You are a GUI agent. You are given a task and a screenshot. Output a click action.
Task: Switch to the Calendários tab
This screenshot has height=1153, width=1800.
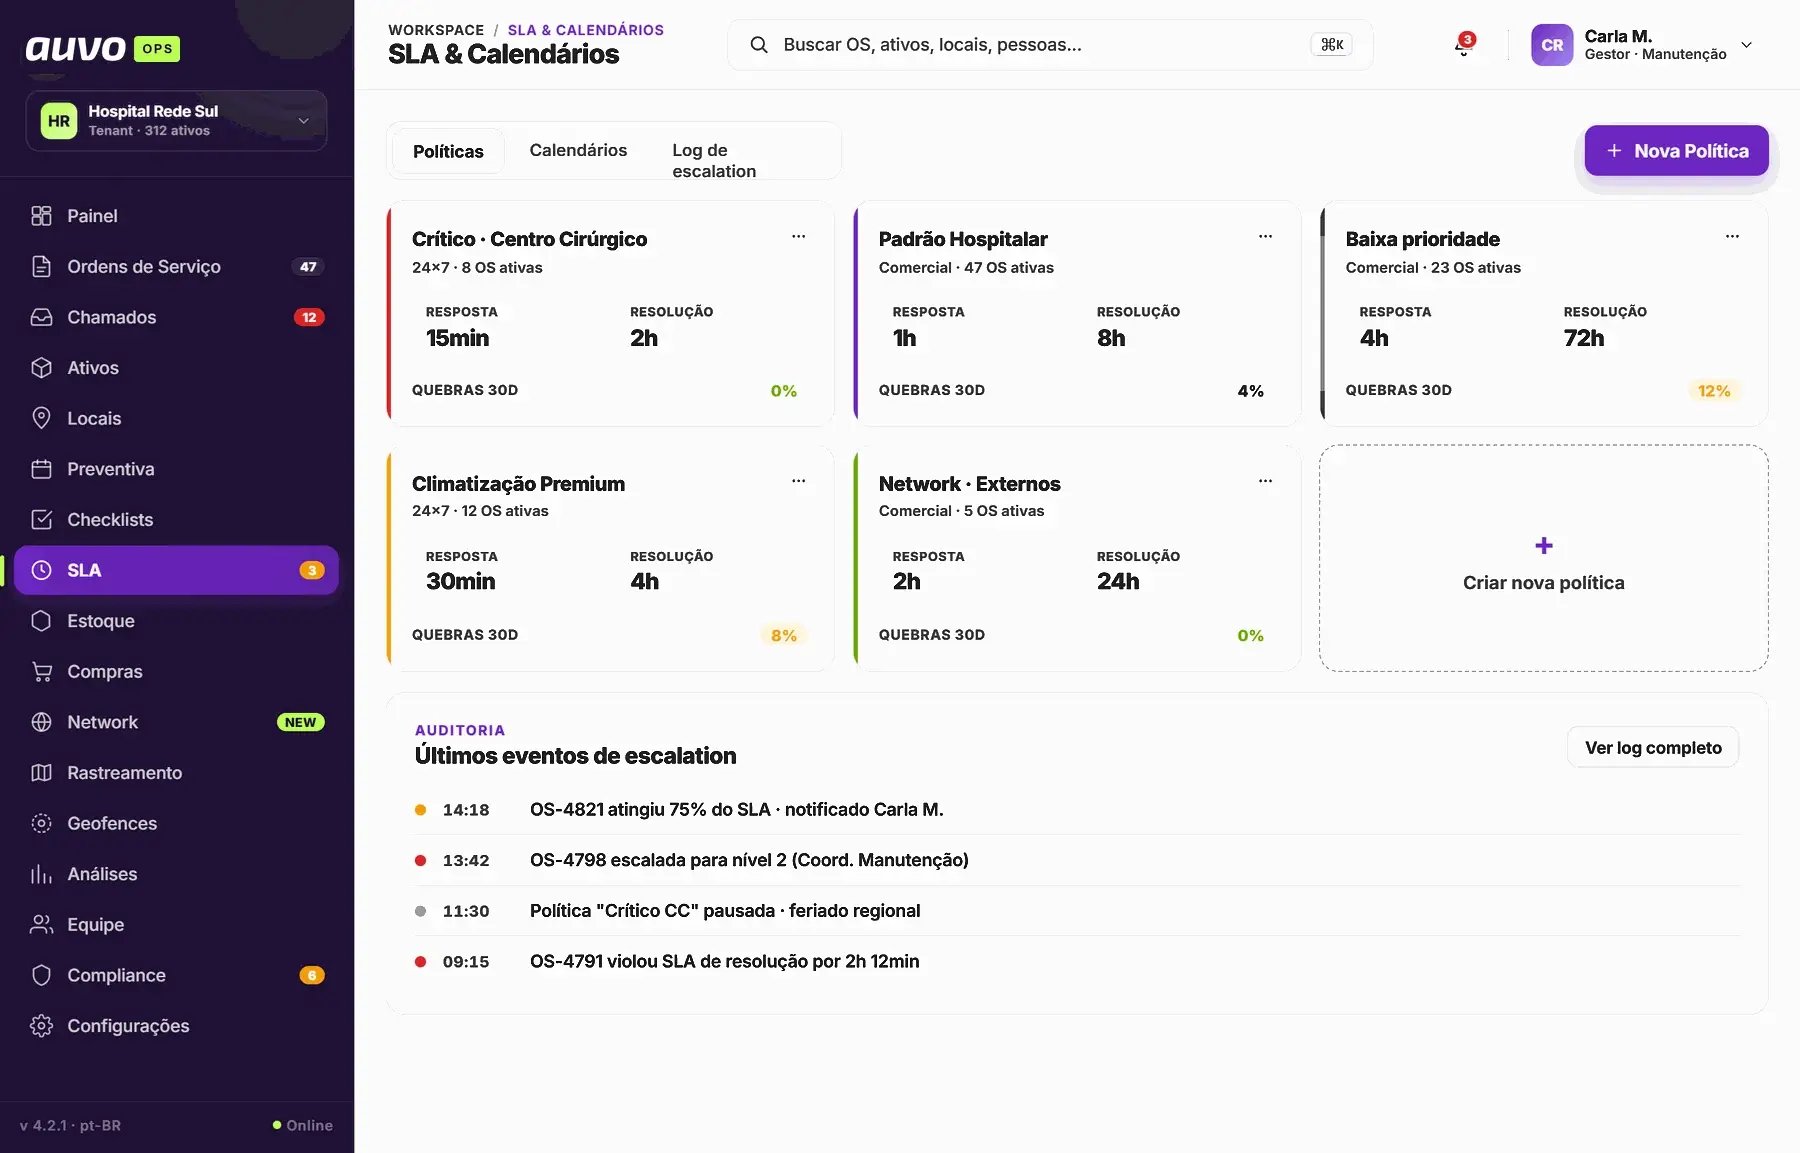pos(578,151)
